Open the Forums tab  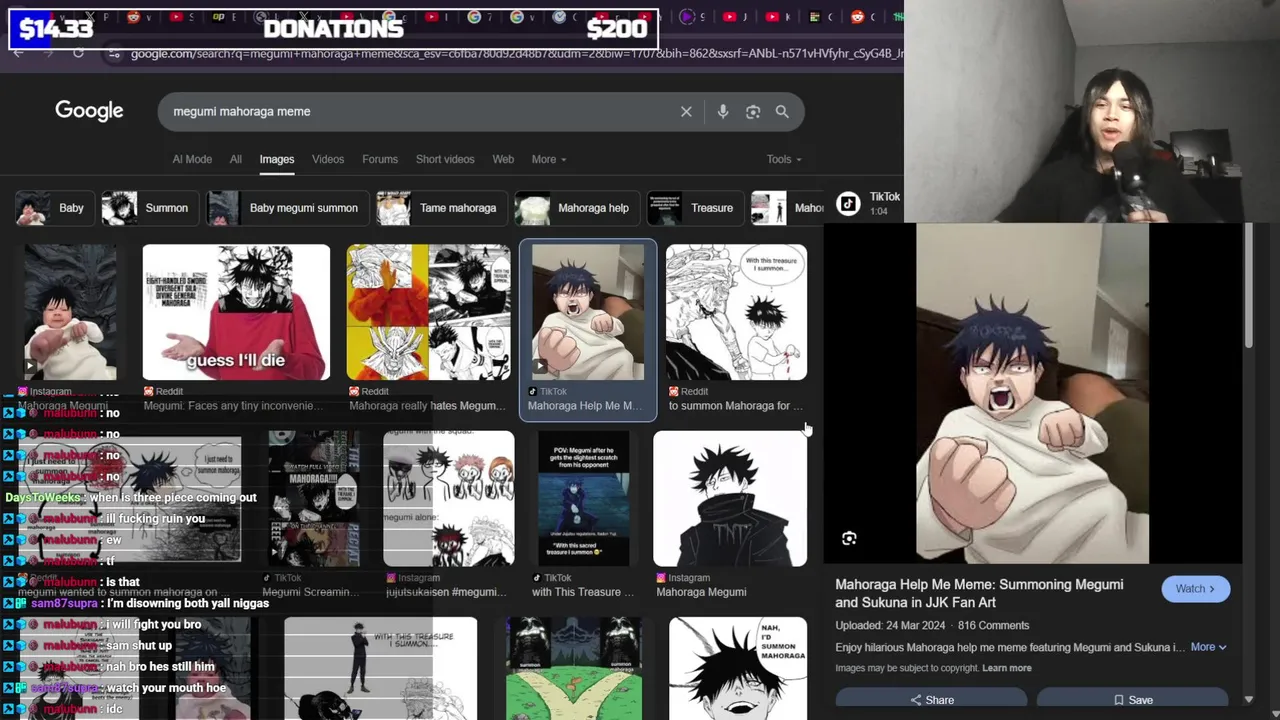click(x=380, y=159)
